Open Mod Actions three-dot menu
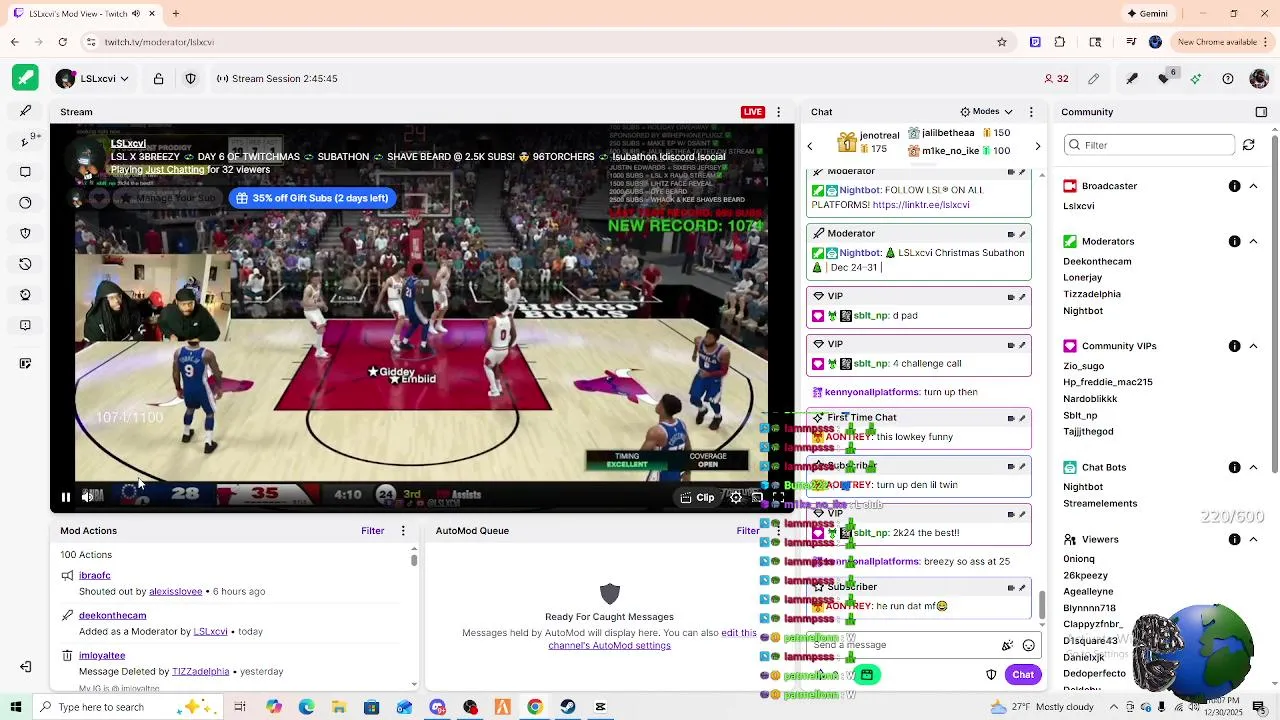The height and width of the screenshot is (720, 1280). click(x=403, y=531)
